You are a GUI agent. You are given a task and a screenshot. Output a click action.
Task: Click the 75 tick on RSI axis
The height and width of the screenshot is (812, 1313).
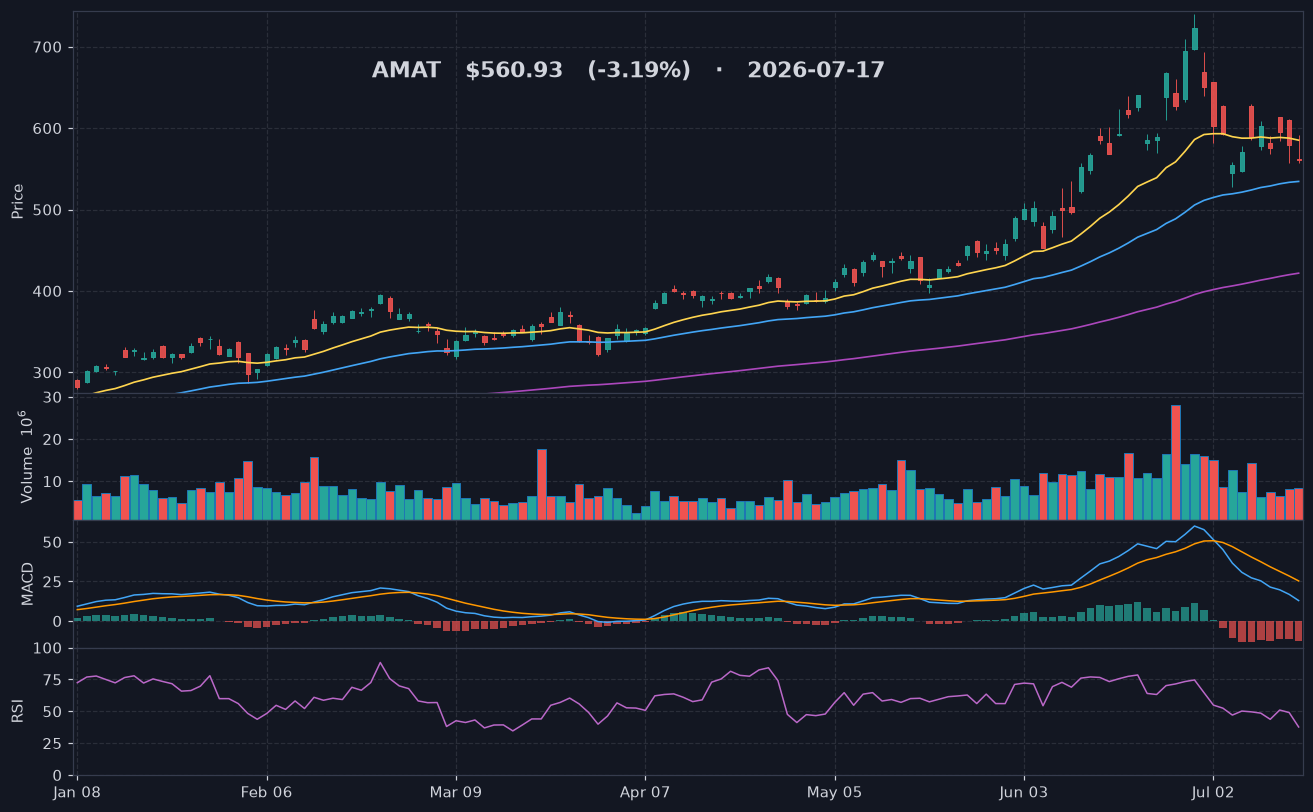click(54, 681)
